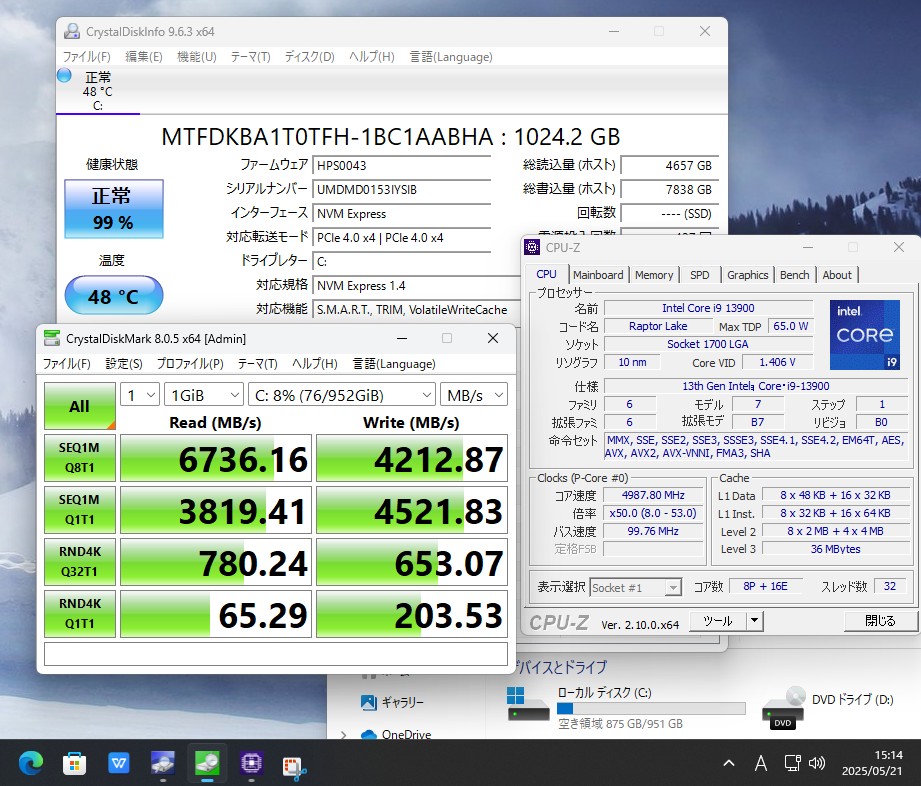Open the volume speaker tray icon
The image size is (921, 786).
pyautogui.click(x=817, y=763)
